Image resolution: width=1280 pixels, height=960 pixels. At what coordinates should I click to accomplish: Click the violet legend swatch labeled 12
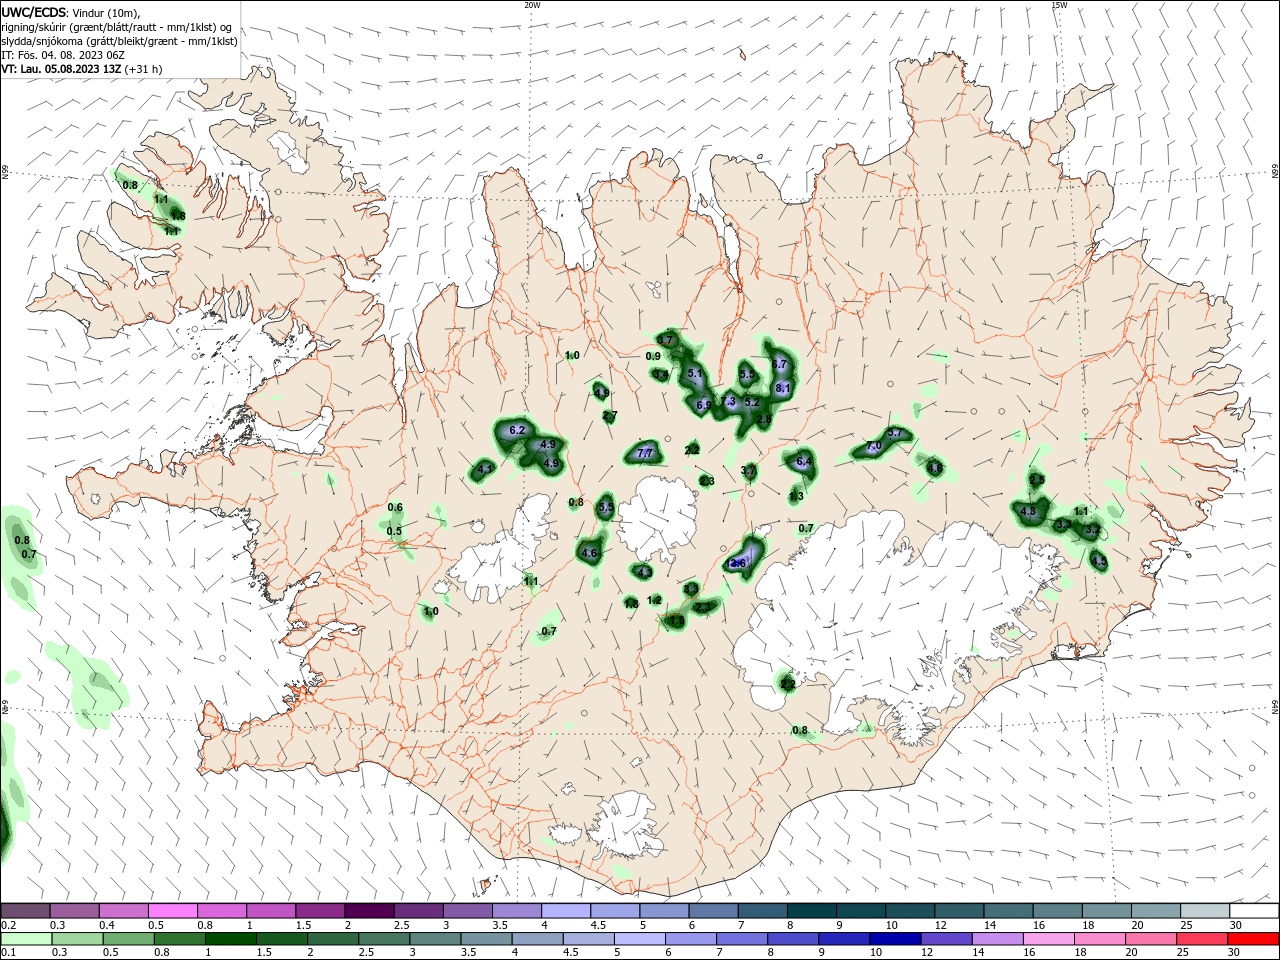click(x=945, y=939)
